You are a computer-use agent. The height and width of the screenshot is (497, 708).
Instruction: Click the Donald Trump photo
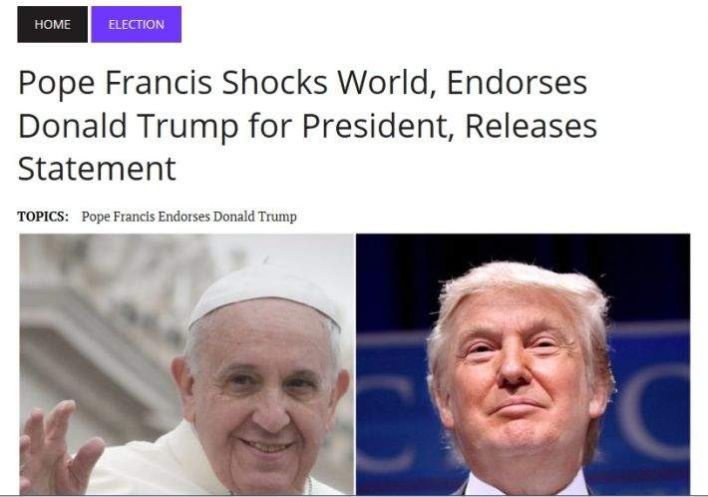(523, 364)
